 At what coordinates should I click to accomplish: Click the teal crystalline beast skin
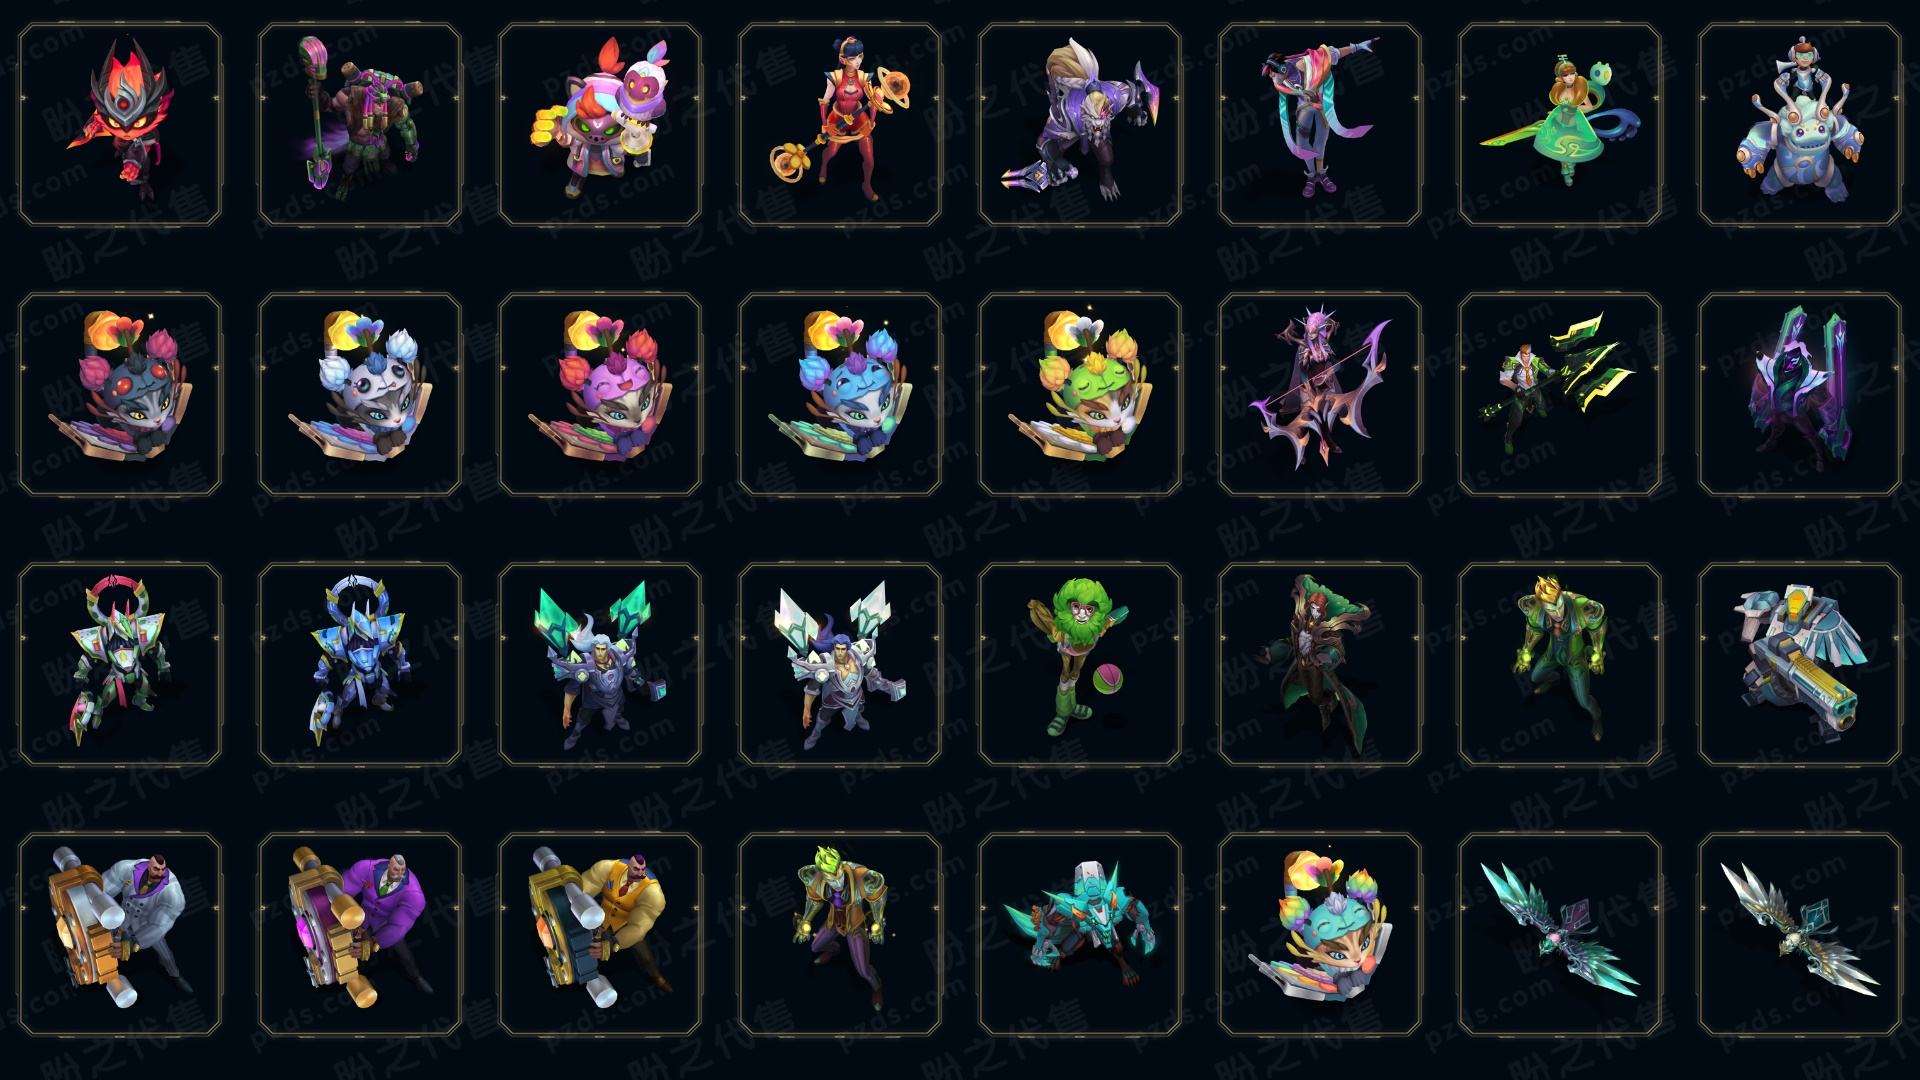click(1080, 935)
